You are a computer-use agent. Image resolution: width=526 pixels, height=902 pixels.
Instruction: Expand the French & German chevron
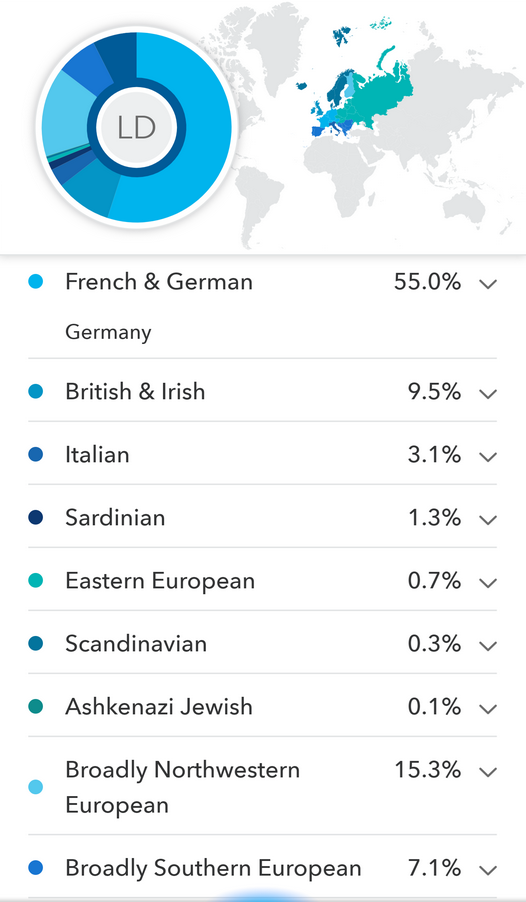click(487, 284)
